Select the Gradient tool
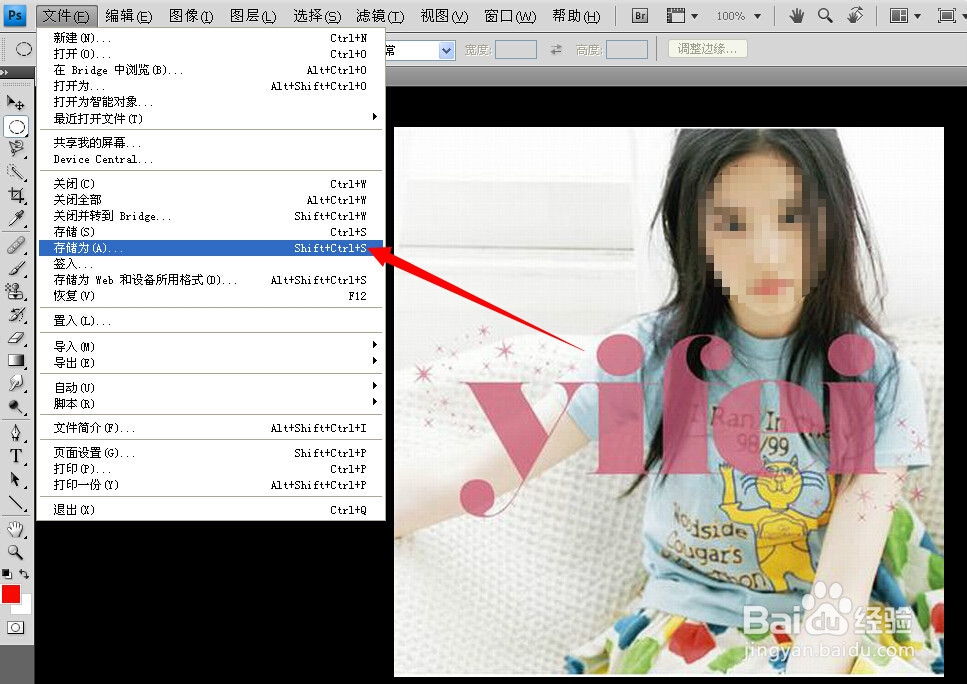This screenshot has height=684, width=967. [16, 360]
